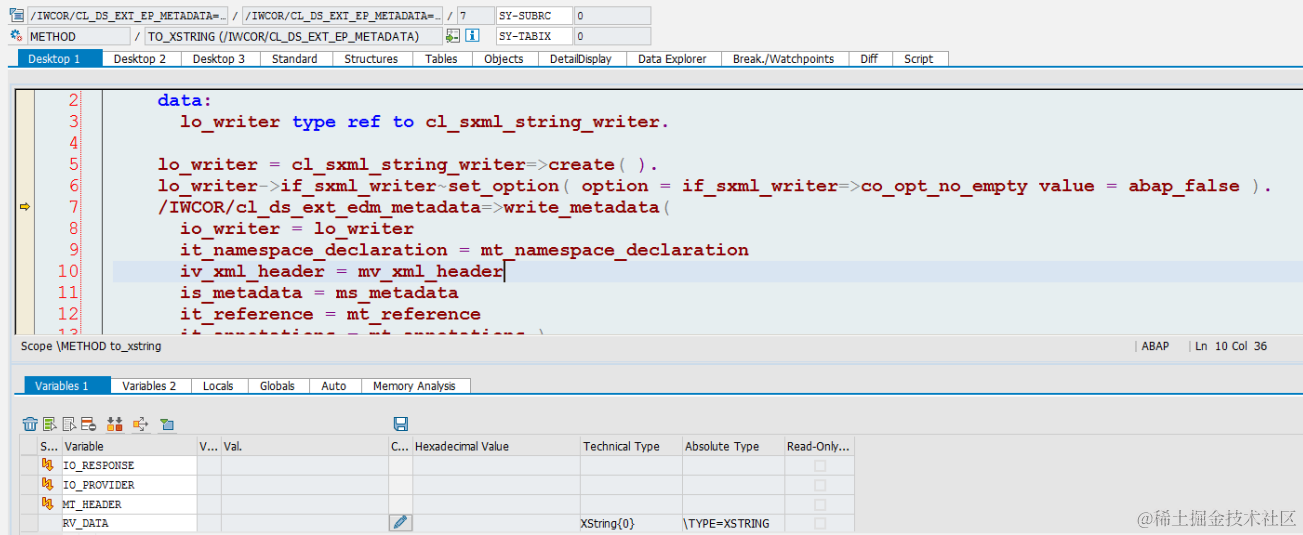Click line number 8 in editor gutter
This screenshot has width=1303, height=535.
pos(74,228)
